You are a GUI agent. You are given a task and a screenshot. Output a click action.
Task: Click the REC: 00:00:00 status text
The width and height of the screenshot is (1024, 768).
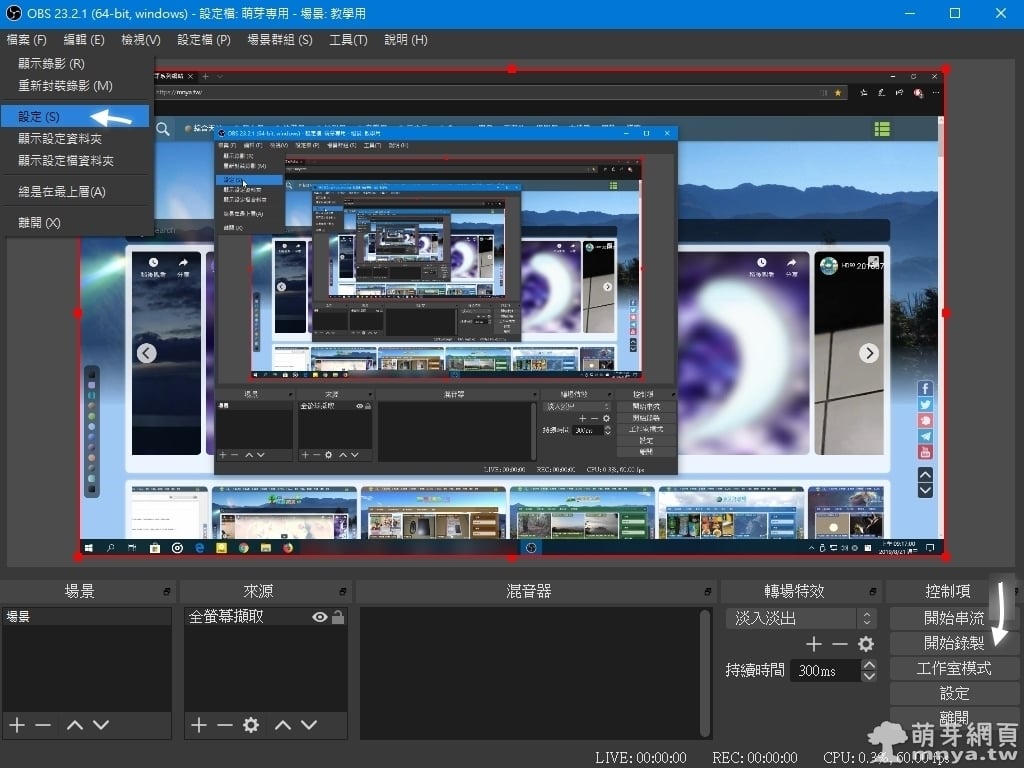[755, 758]
